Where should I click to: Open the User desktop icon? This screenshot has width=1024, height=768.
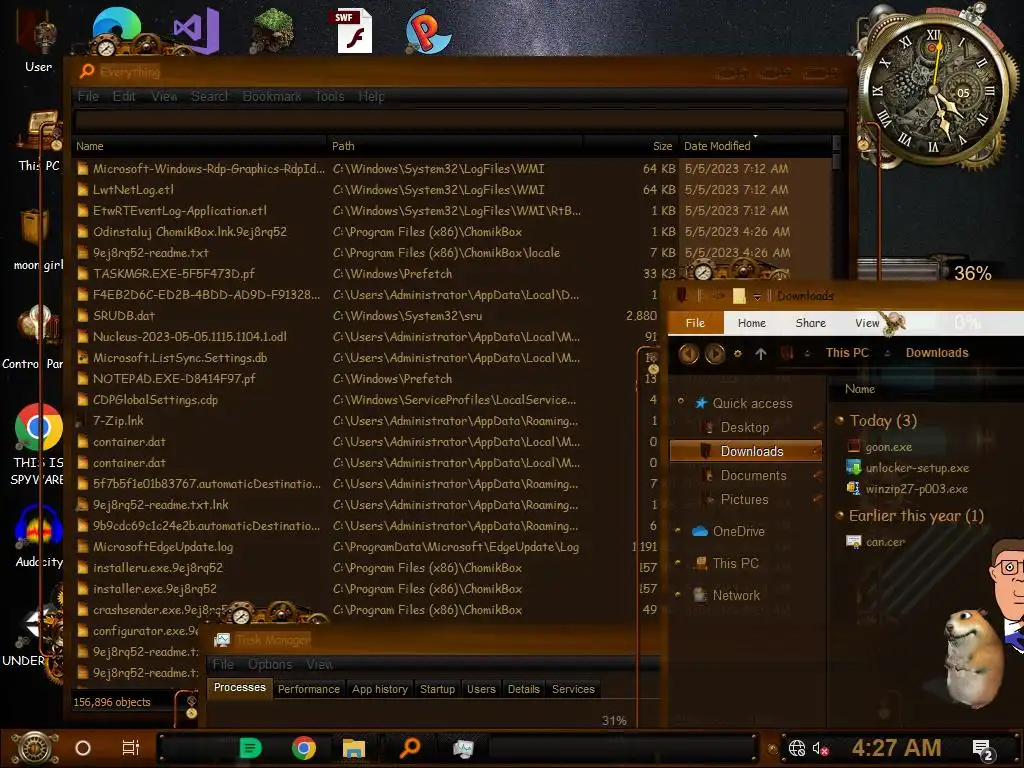(x=38, y=42)
